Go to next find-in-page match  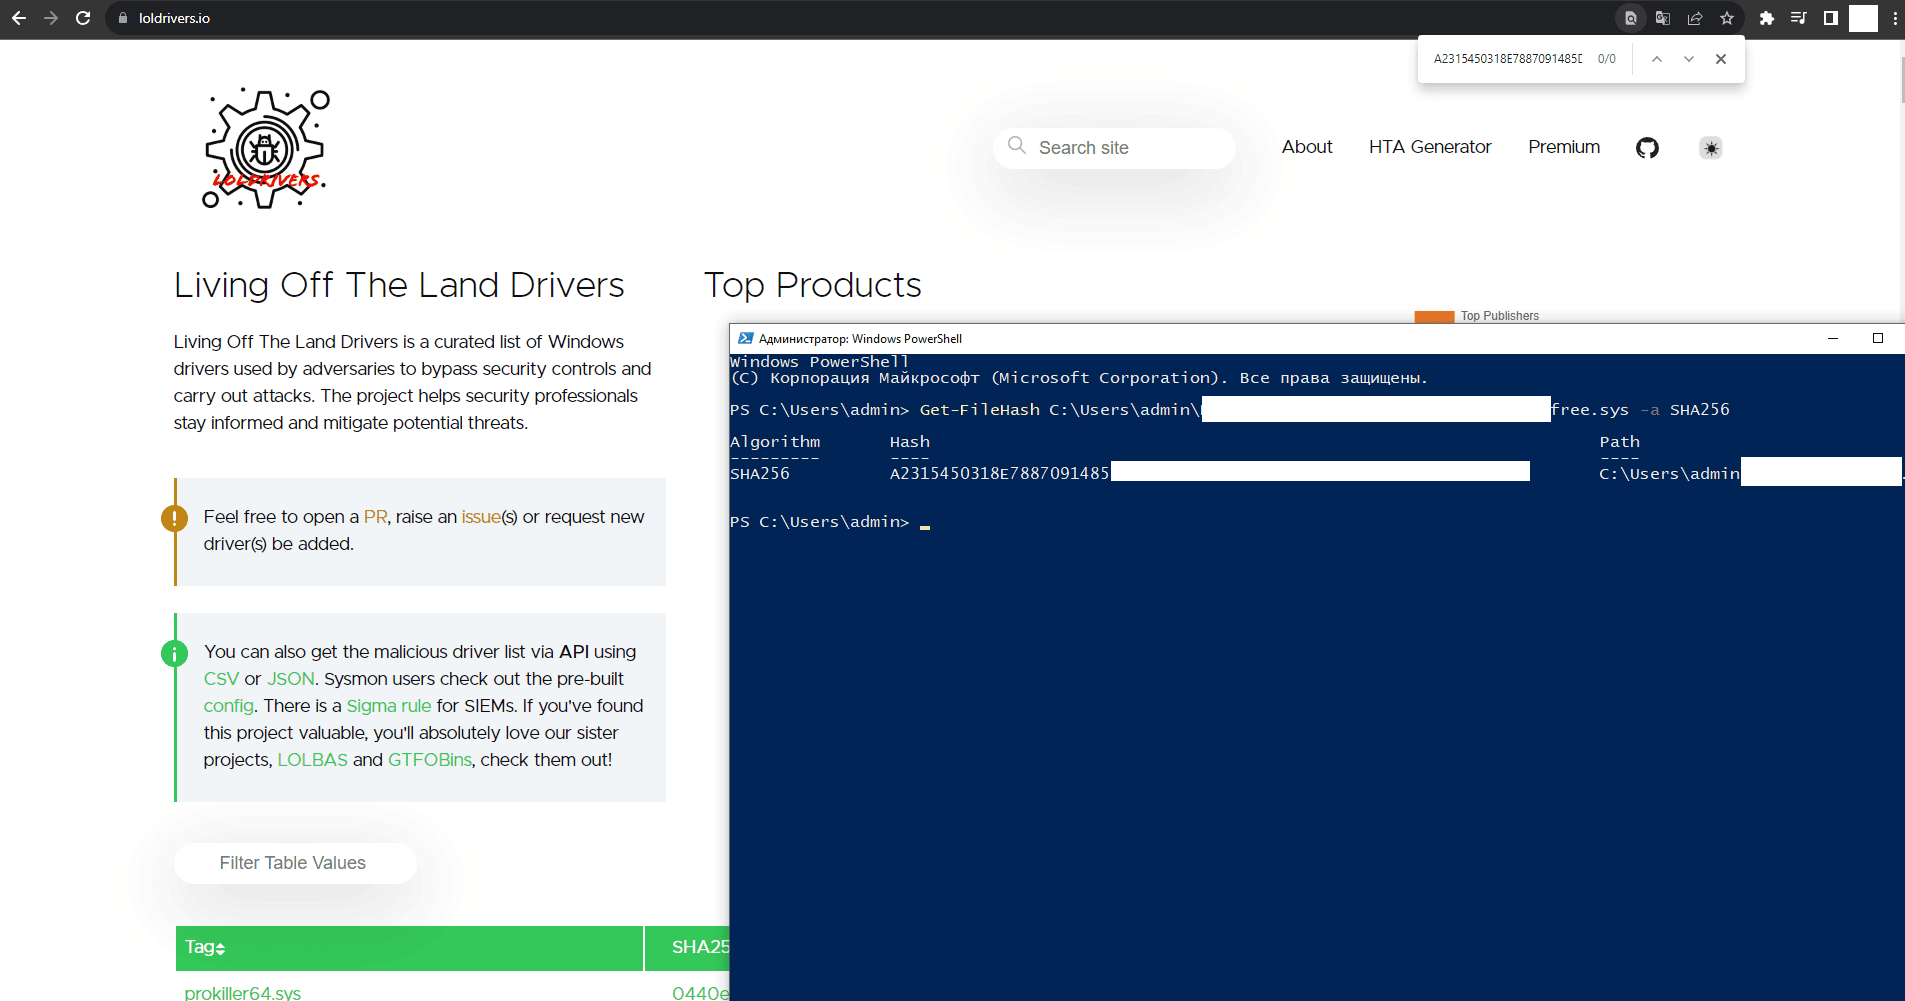coord(1689,59)
